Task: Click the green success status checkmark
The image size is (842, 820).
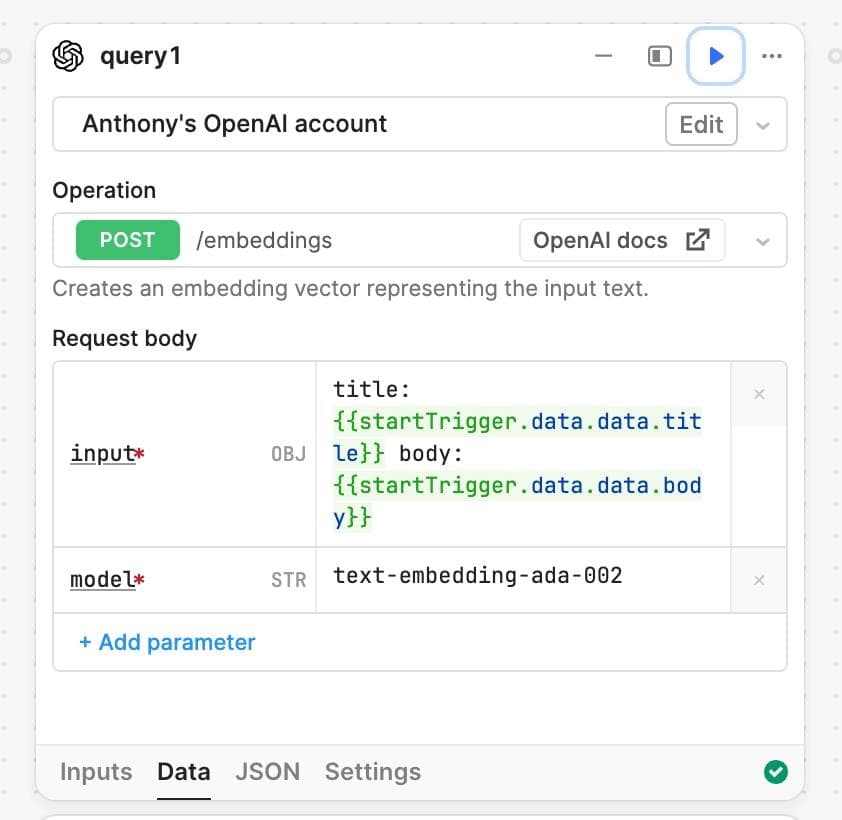Action: (775, 772)
